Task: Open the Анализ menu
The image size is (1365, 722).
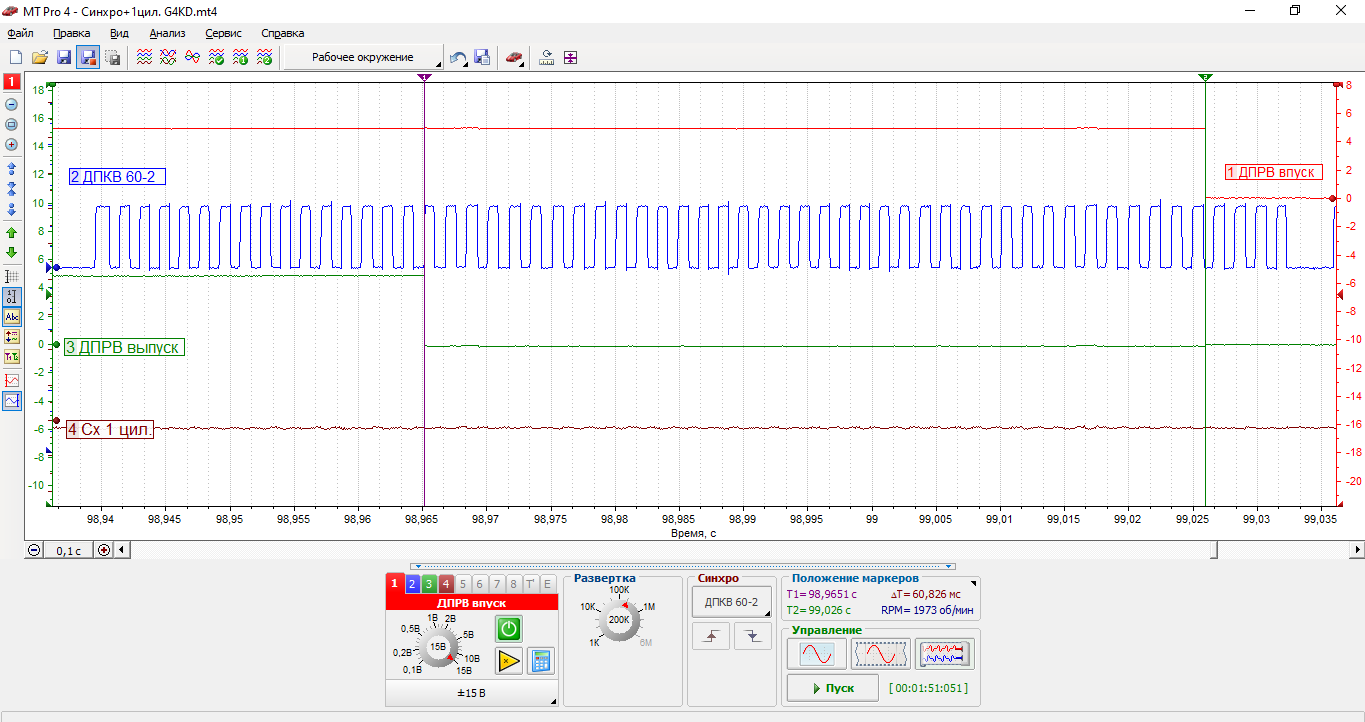Action: (x=167, y=33)
